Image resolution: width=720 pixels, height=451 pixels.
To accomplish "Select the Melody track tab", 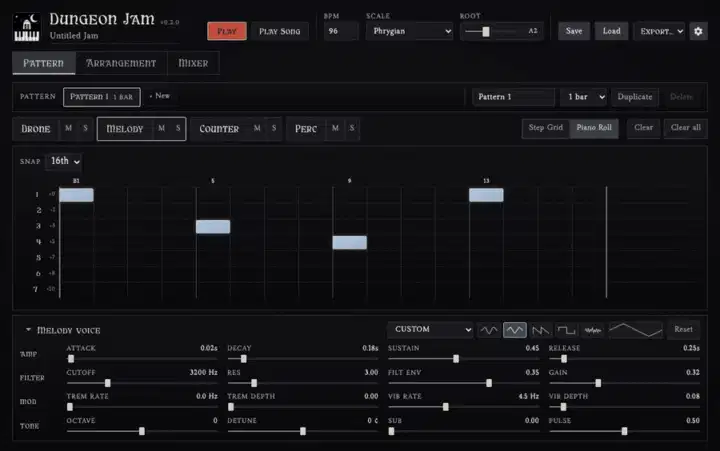I will pyautogui.click(x=125, y=129).
